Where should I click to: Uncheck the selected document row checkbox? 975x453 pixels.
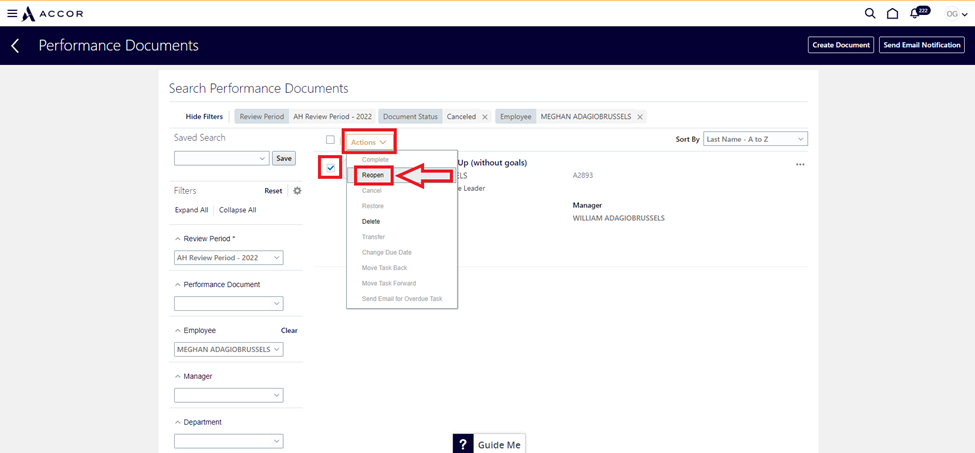pyautogui.click(x=330, y=167)
